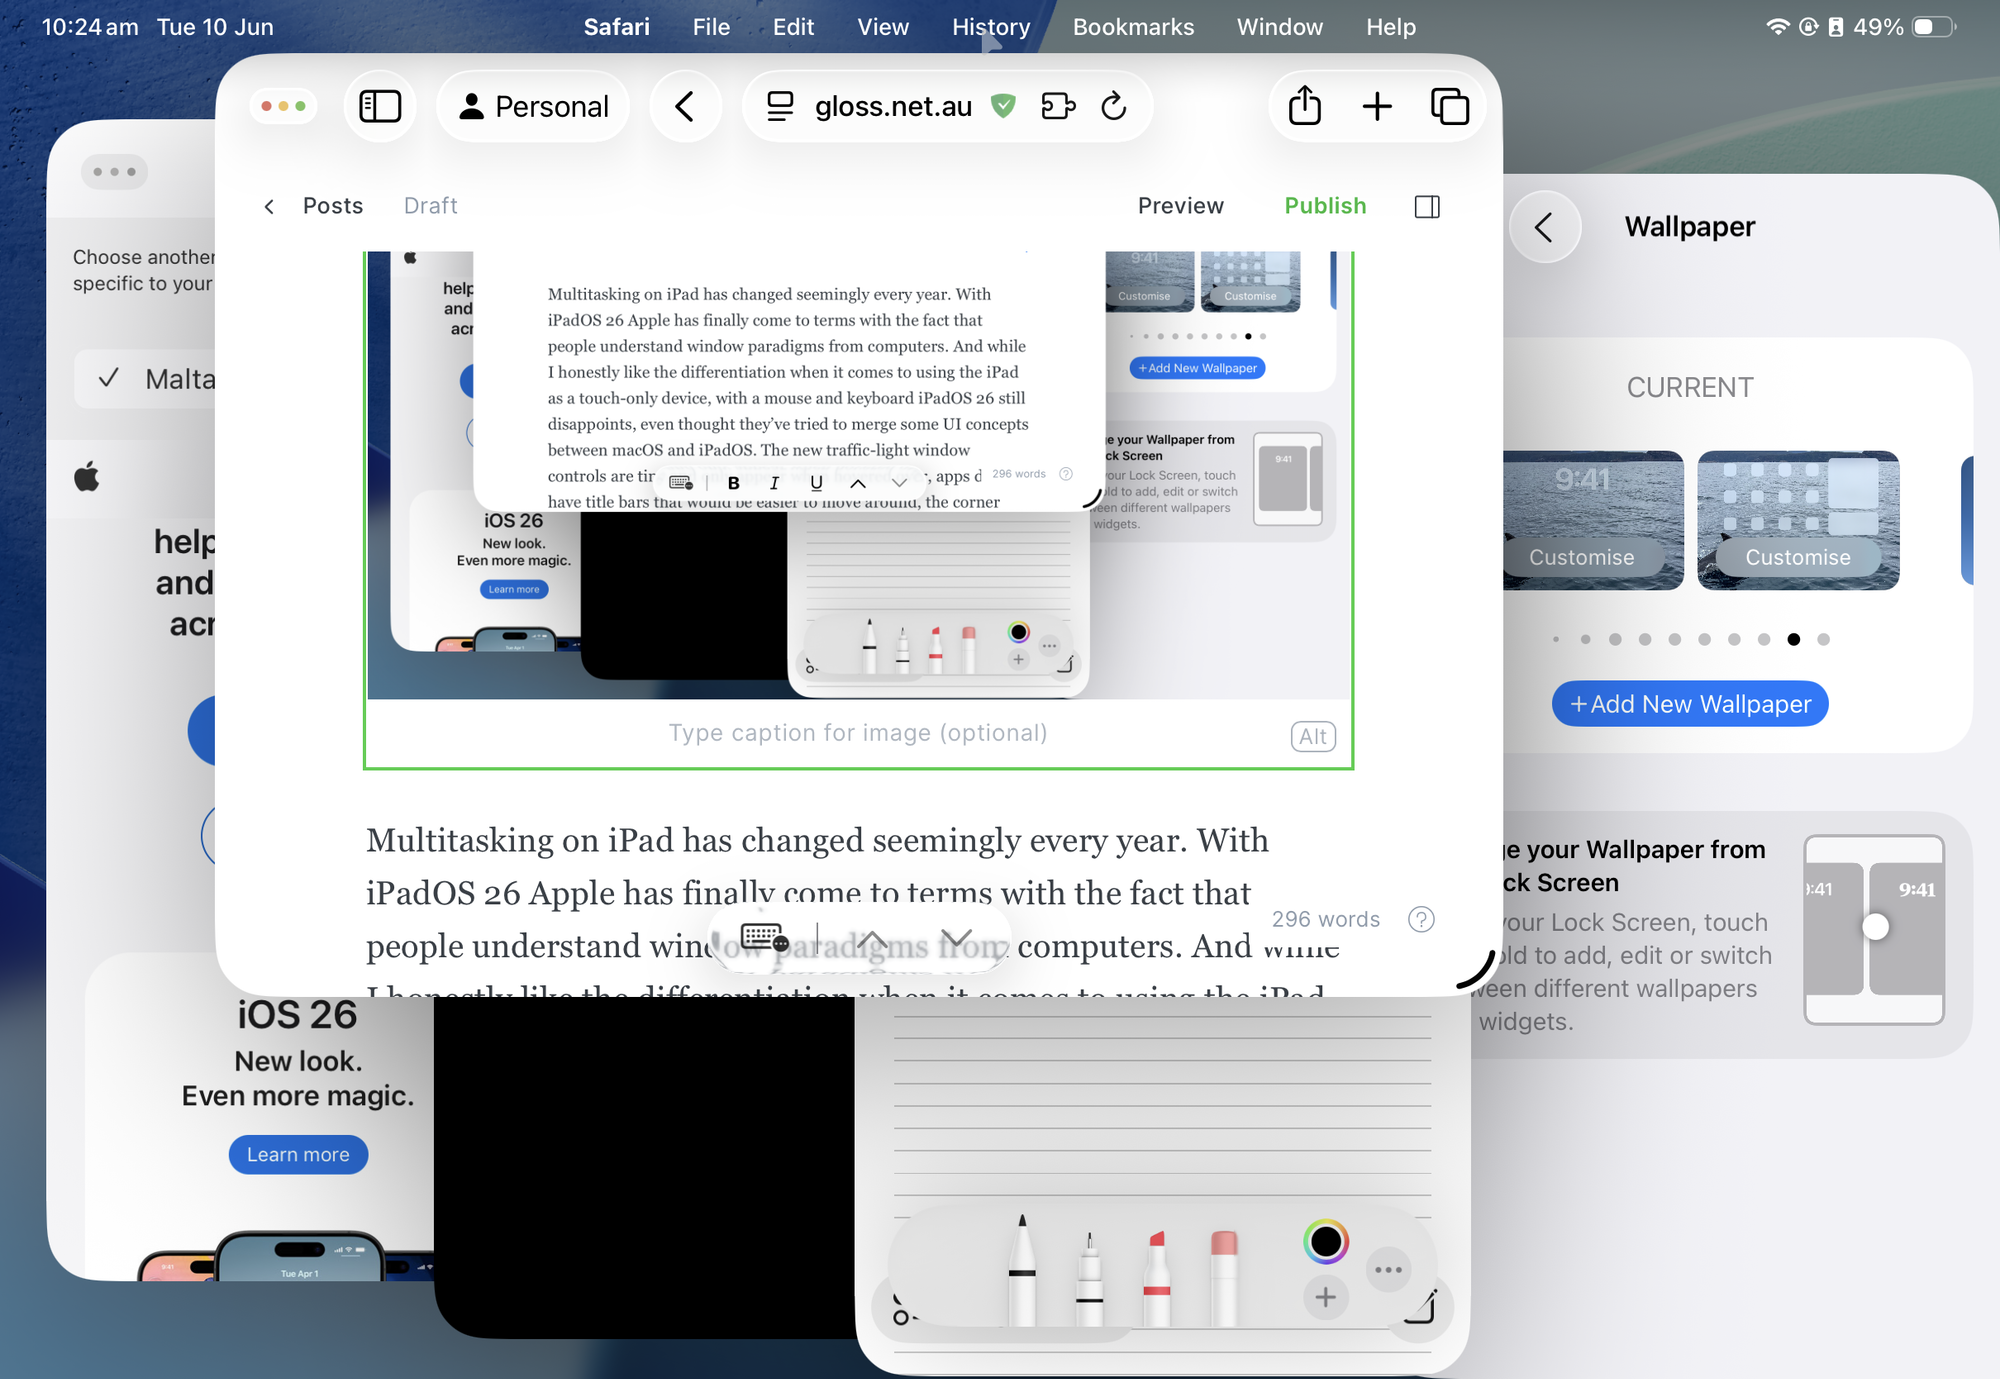Viewport: 2000px width, 1379px height.
Task: Open window controls of the background Apple window
Action: (x=115, y=171)
